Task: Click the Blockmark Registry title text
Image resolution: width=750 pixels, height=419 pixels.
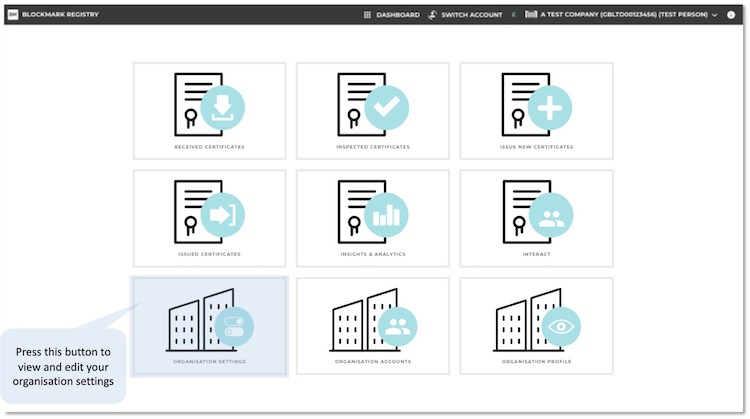Action: (x=60, y=15)
